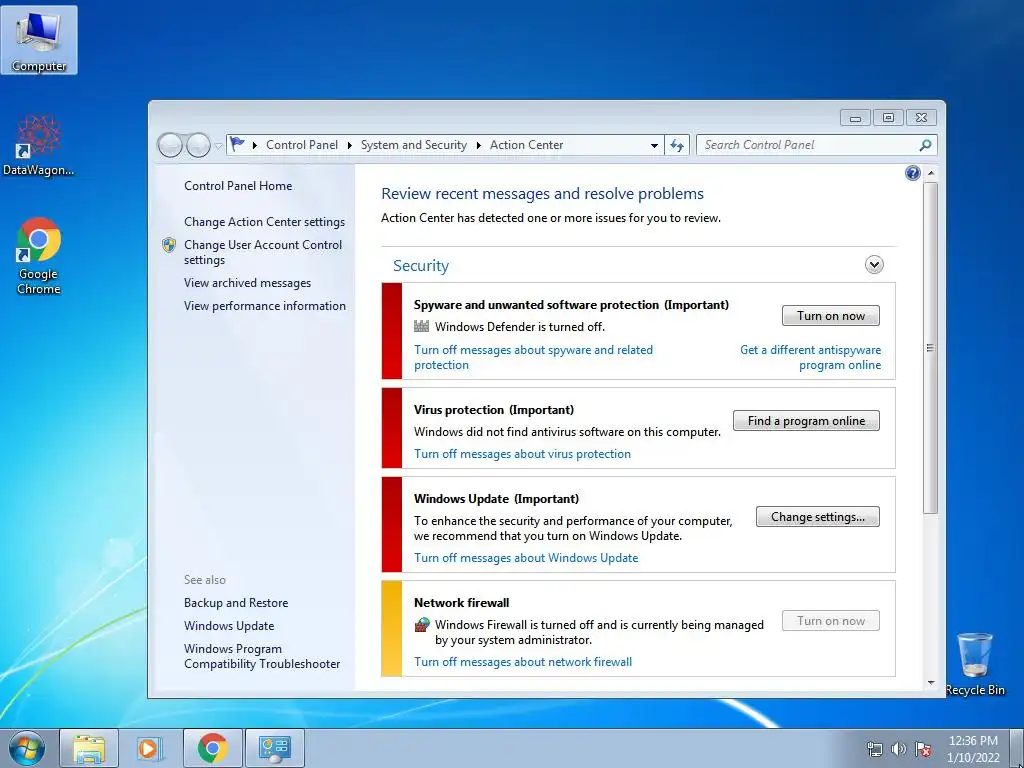Go to Control Panel Home
Image resolution: width=1024 pixels, height=768 pixels.
point(238,185)
